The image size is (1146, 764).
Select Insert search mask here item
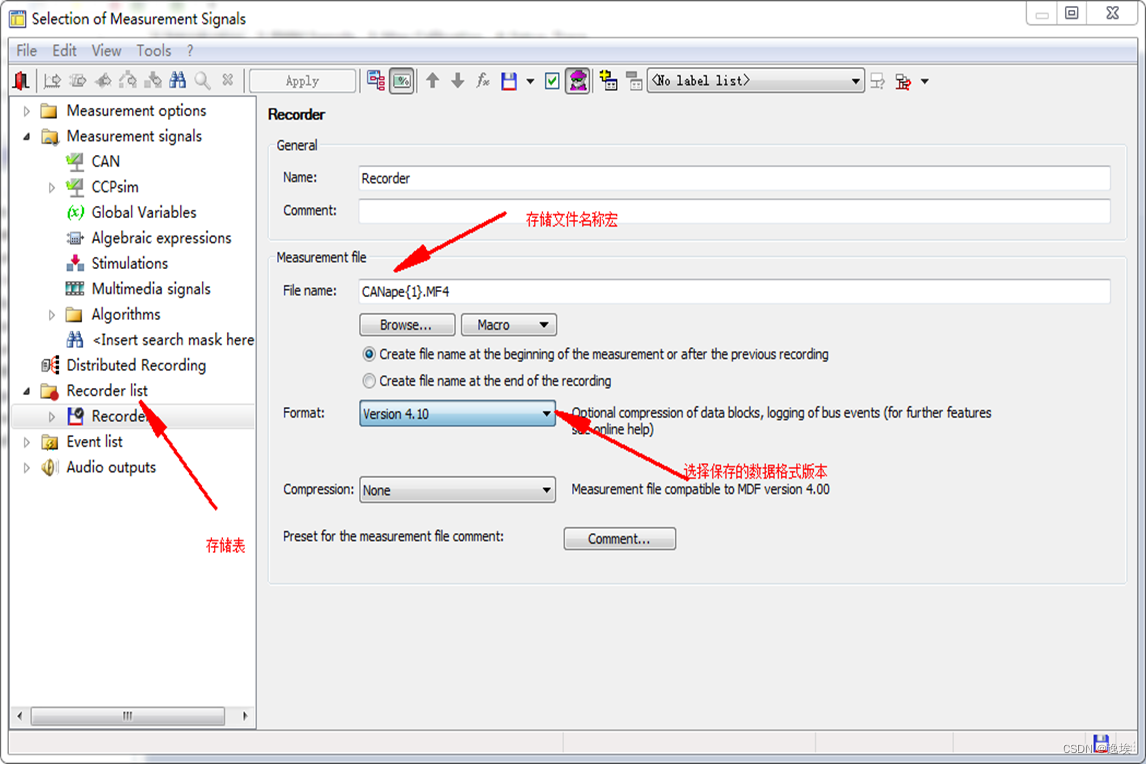point(173,340)
